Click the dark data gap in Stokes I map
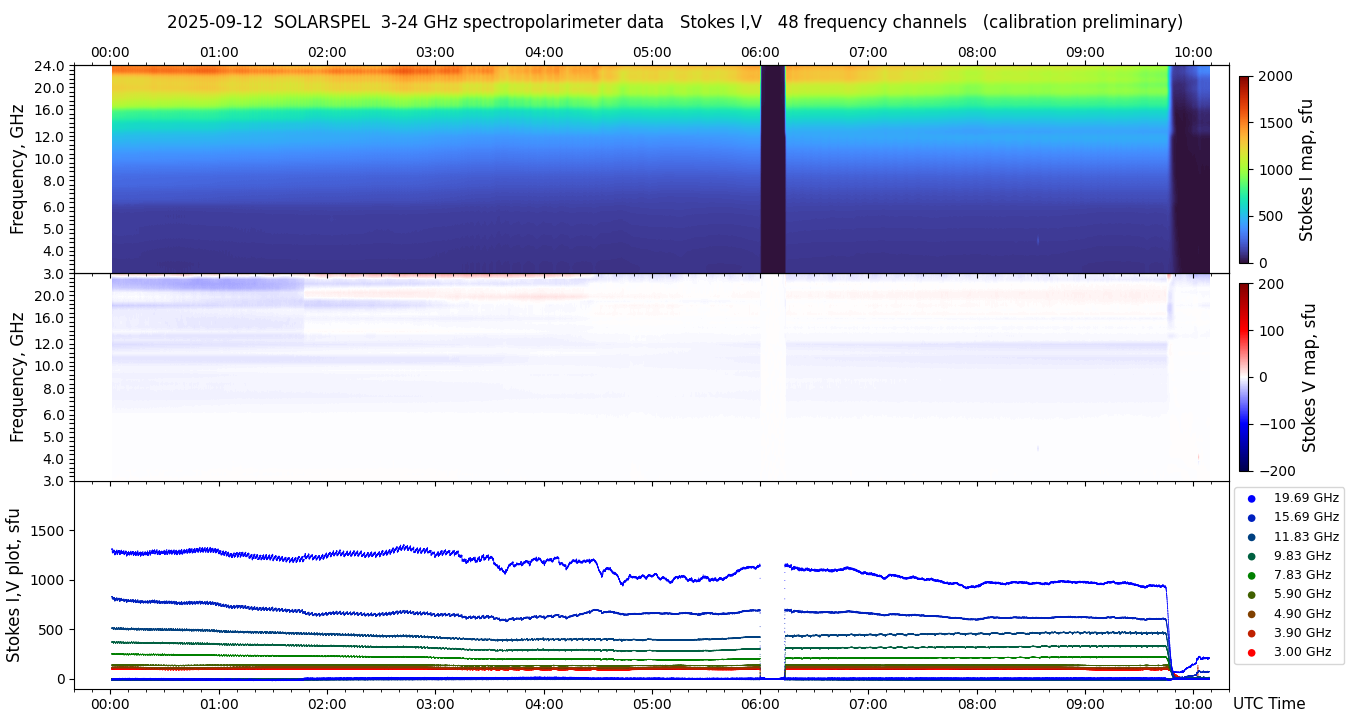The height and width of the screenshot is (725, 1350). point(773,169)
